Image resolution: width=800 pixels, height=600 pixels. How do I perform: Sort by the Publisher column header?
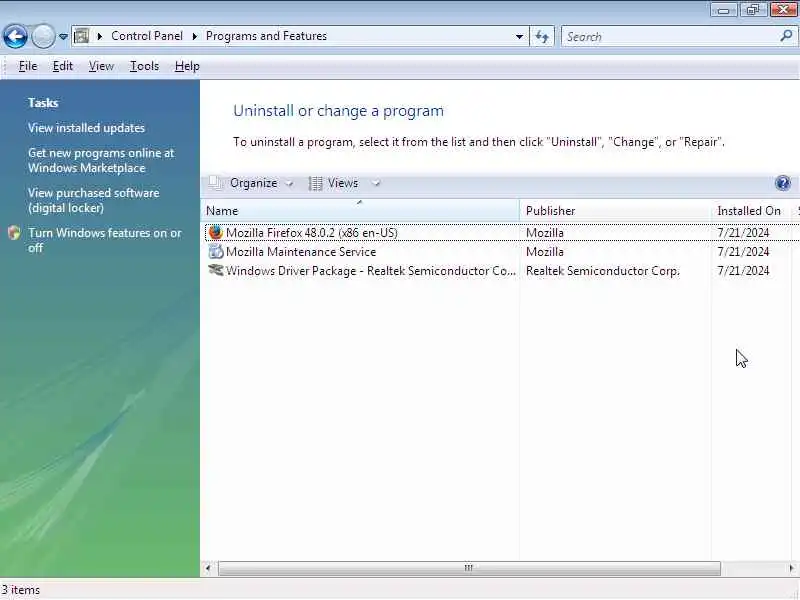pos(615,211)
